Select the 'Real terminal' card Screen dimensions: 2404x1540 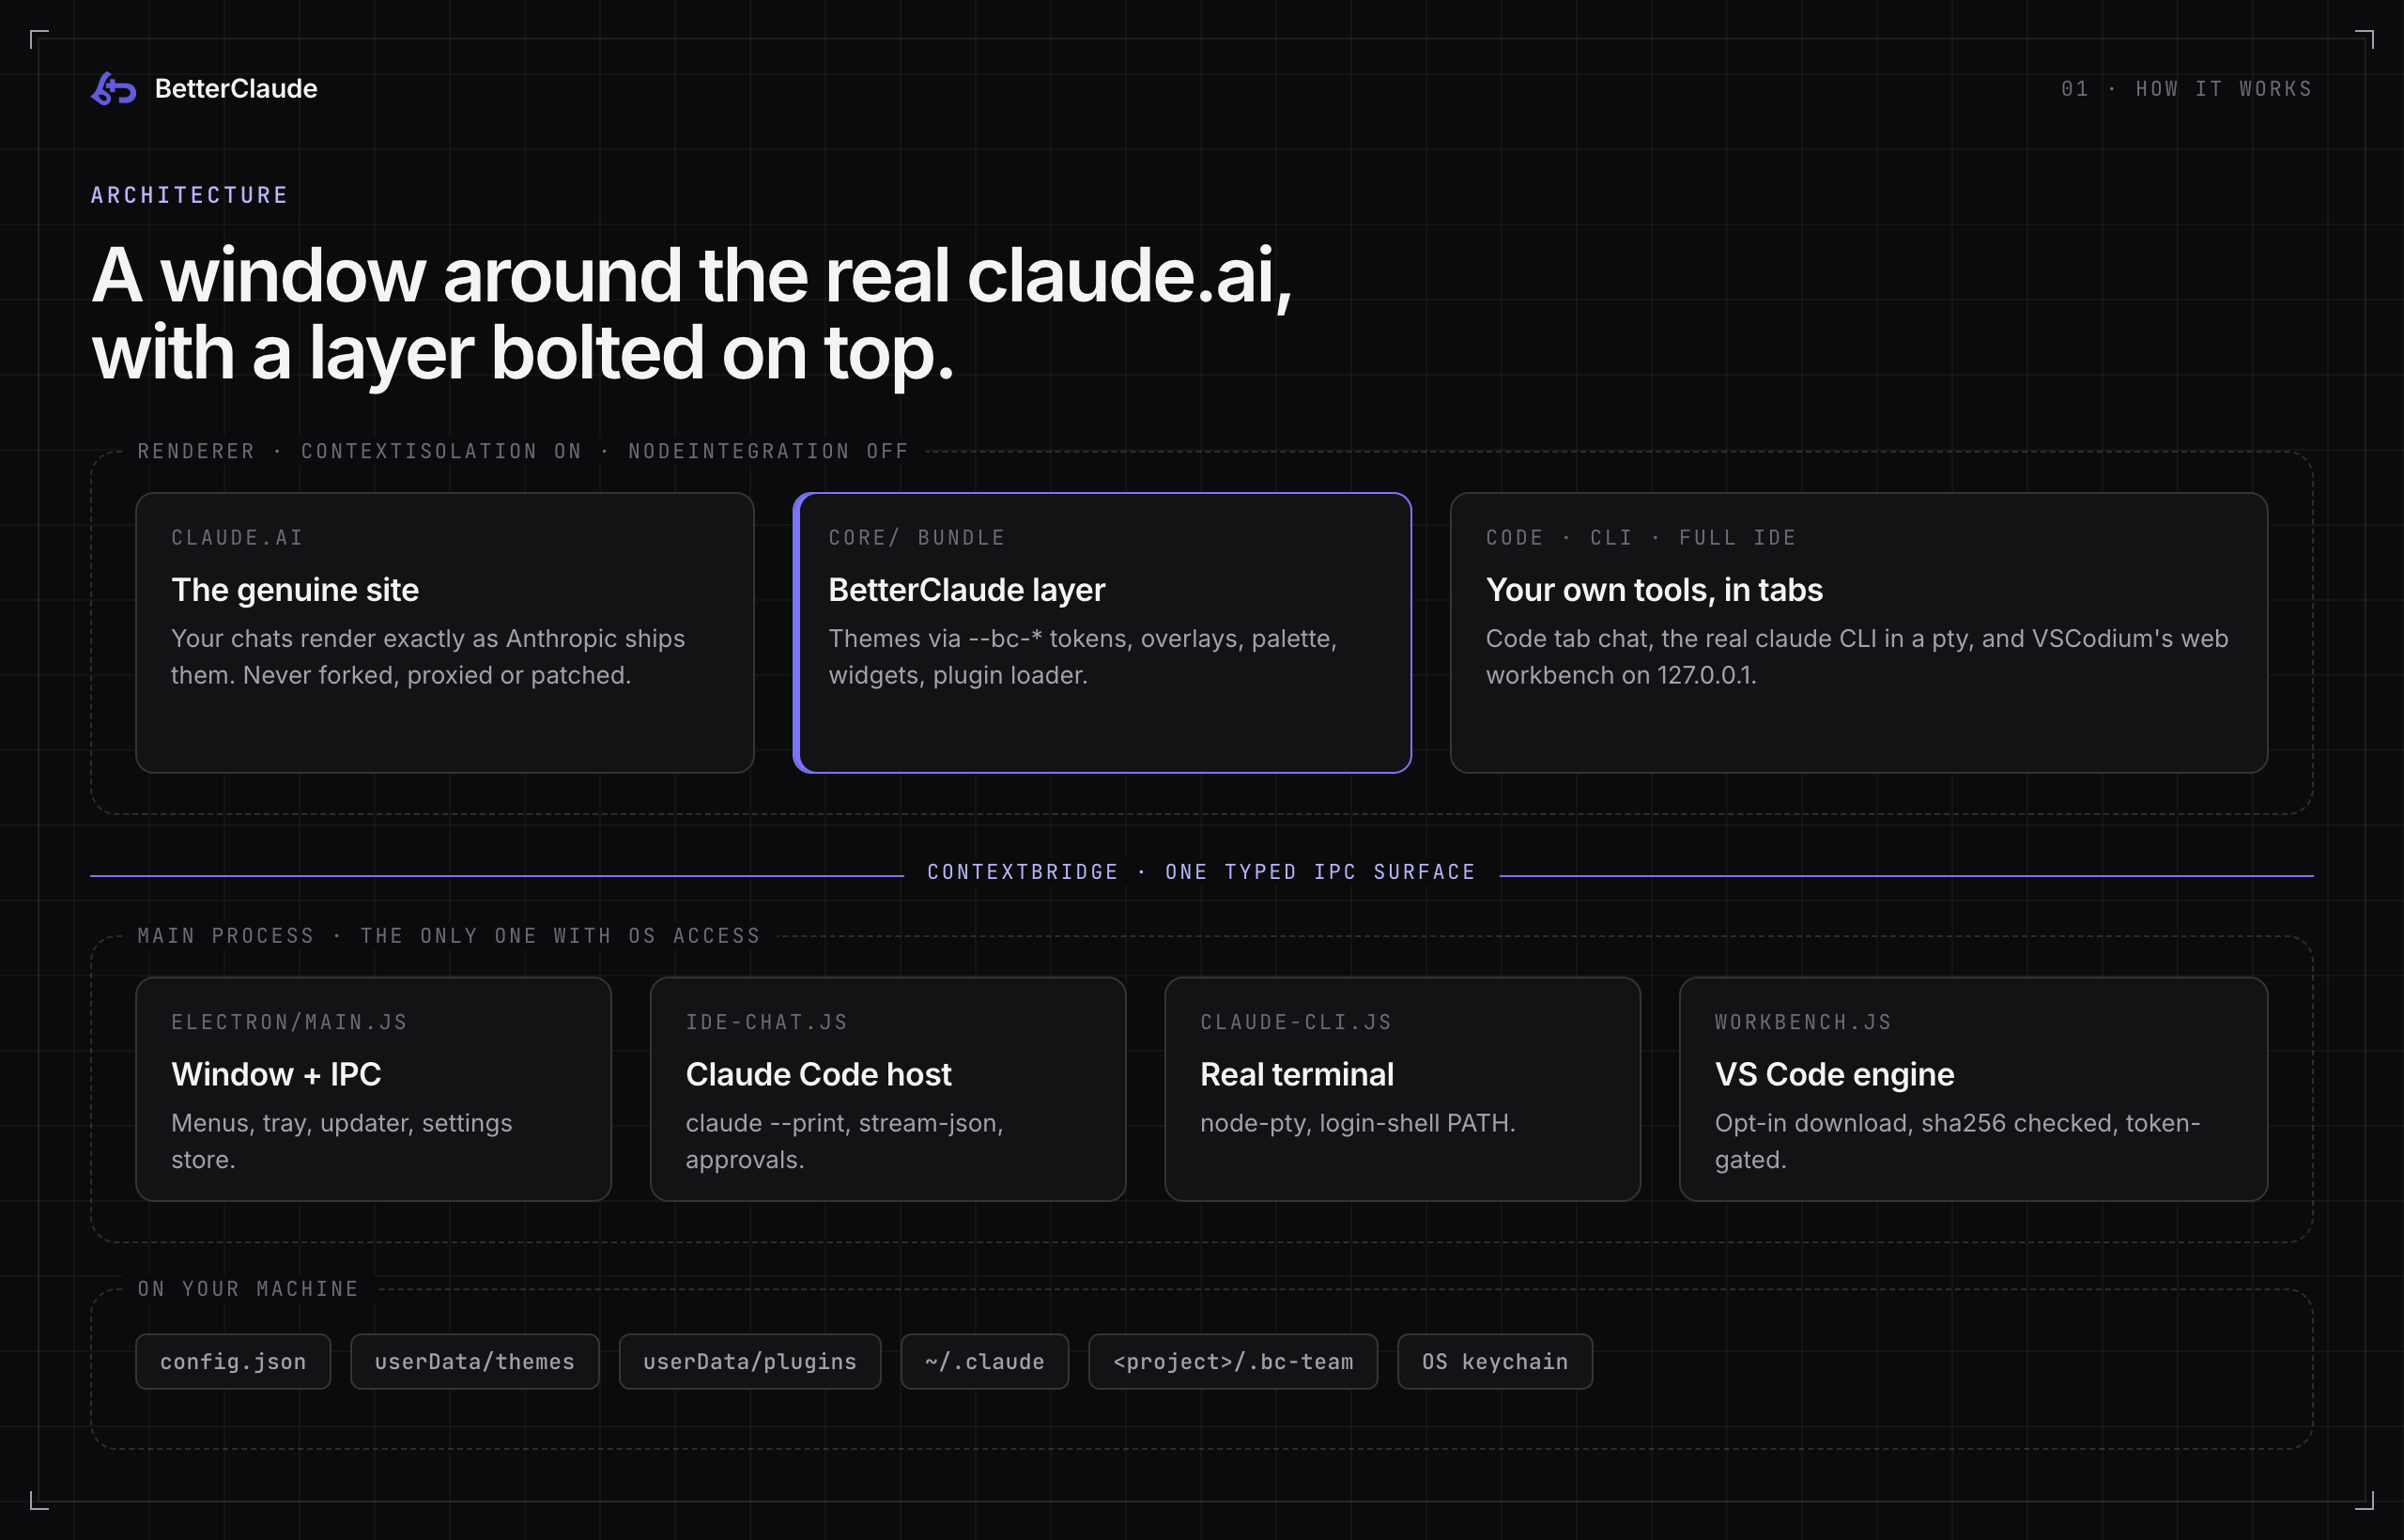(x=1403, y=1089)
